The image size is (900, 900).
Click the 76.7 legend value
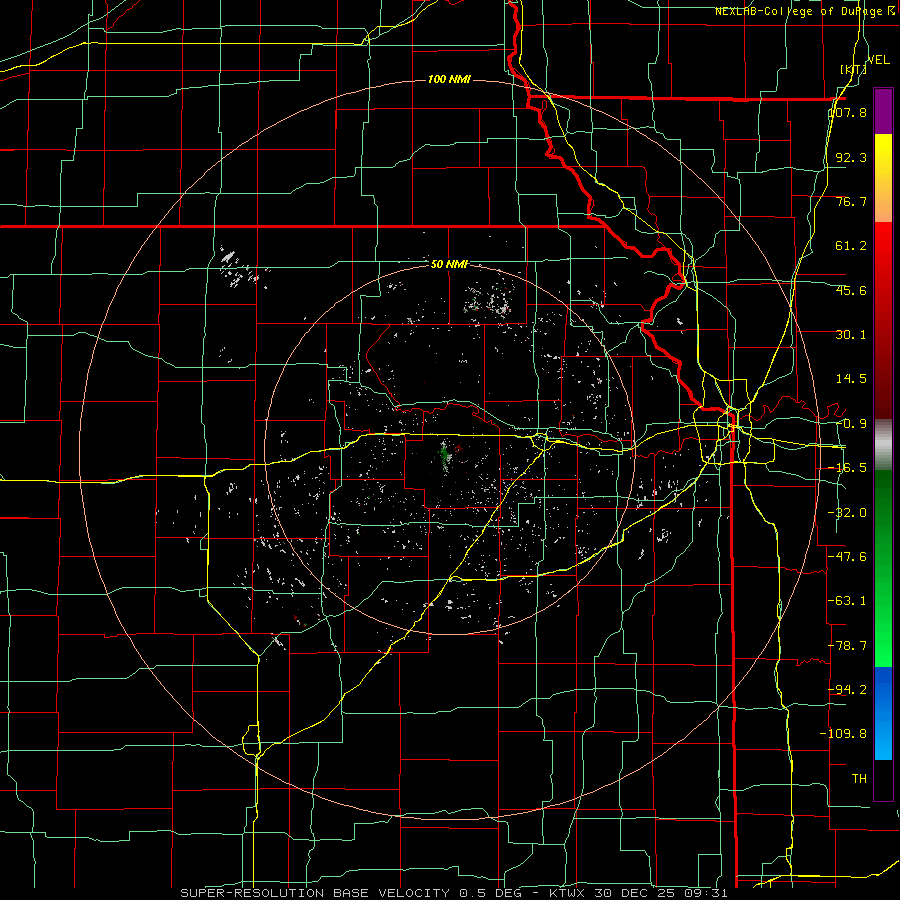pos(851,201)
